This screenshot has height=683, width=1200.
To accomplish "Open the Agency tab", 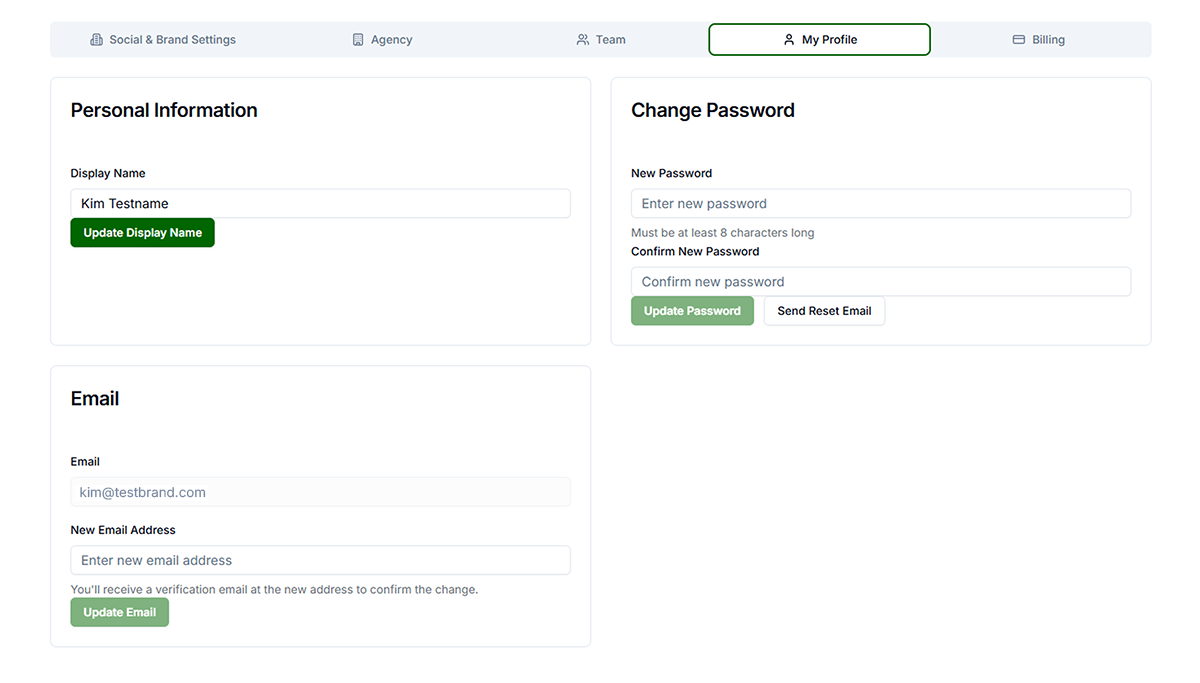I will [391, 40].
